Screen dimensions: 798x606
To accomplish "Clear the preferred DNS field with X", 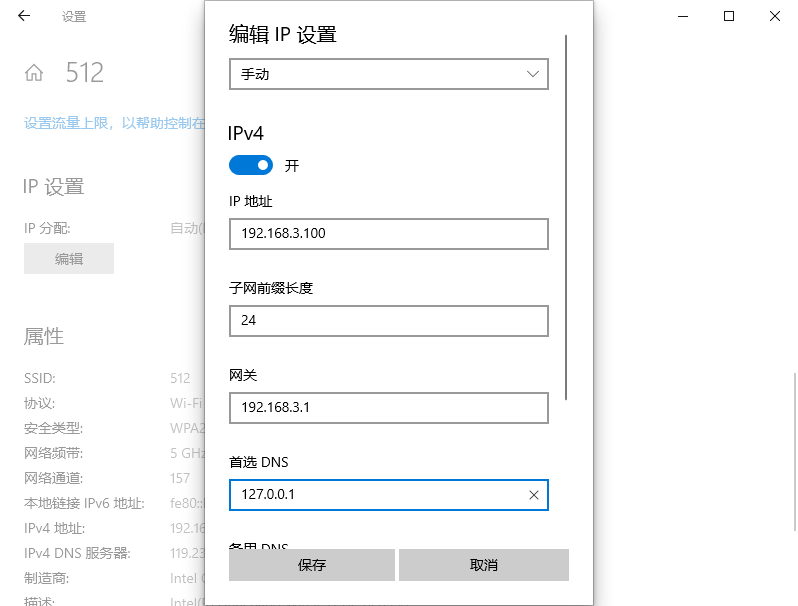I will pyautogui.click(x=533, y=495).
